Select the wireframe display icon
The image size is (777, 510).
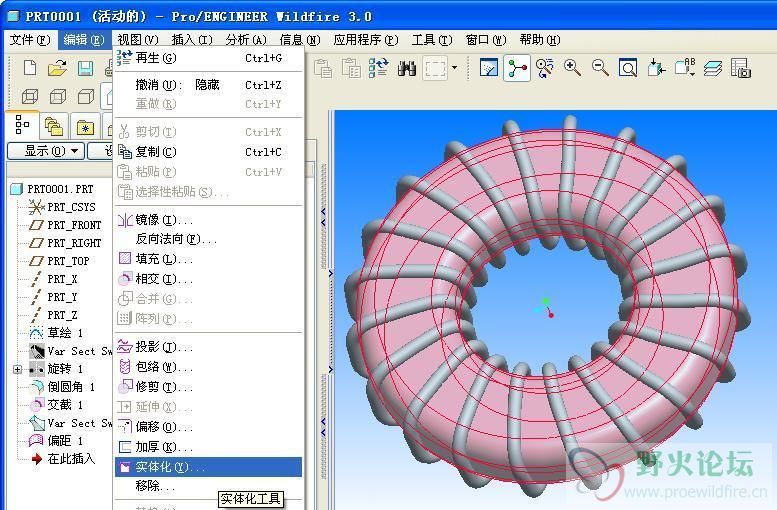30,96
